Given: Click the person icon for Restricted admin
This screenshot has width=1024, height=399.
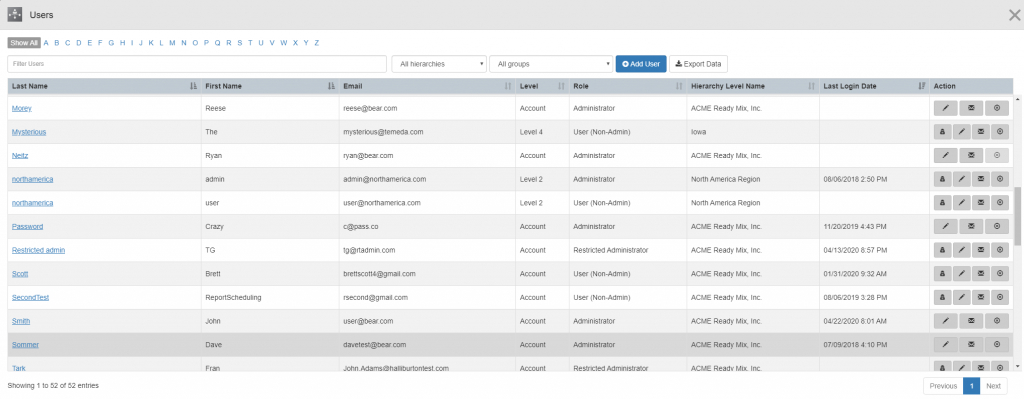Looking at the screenshot, I should click(942, 250).
